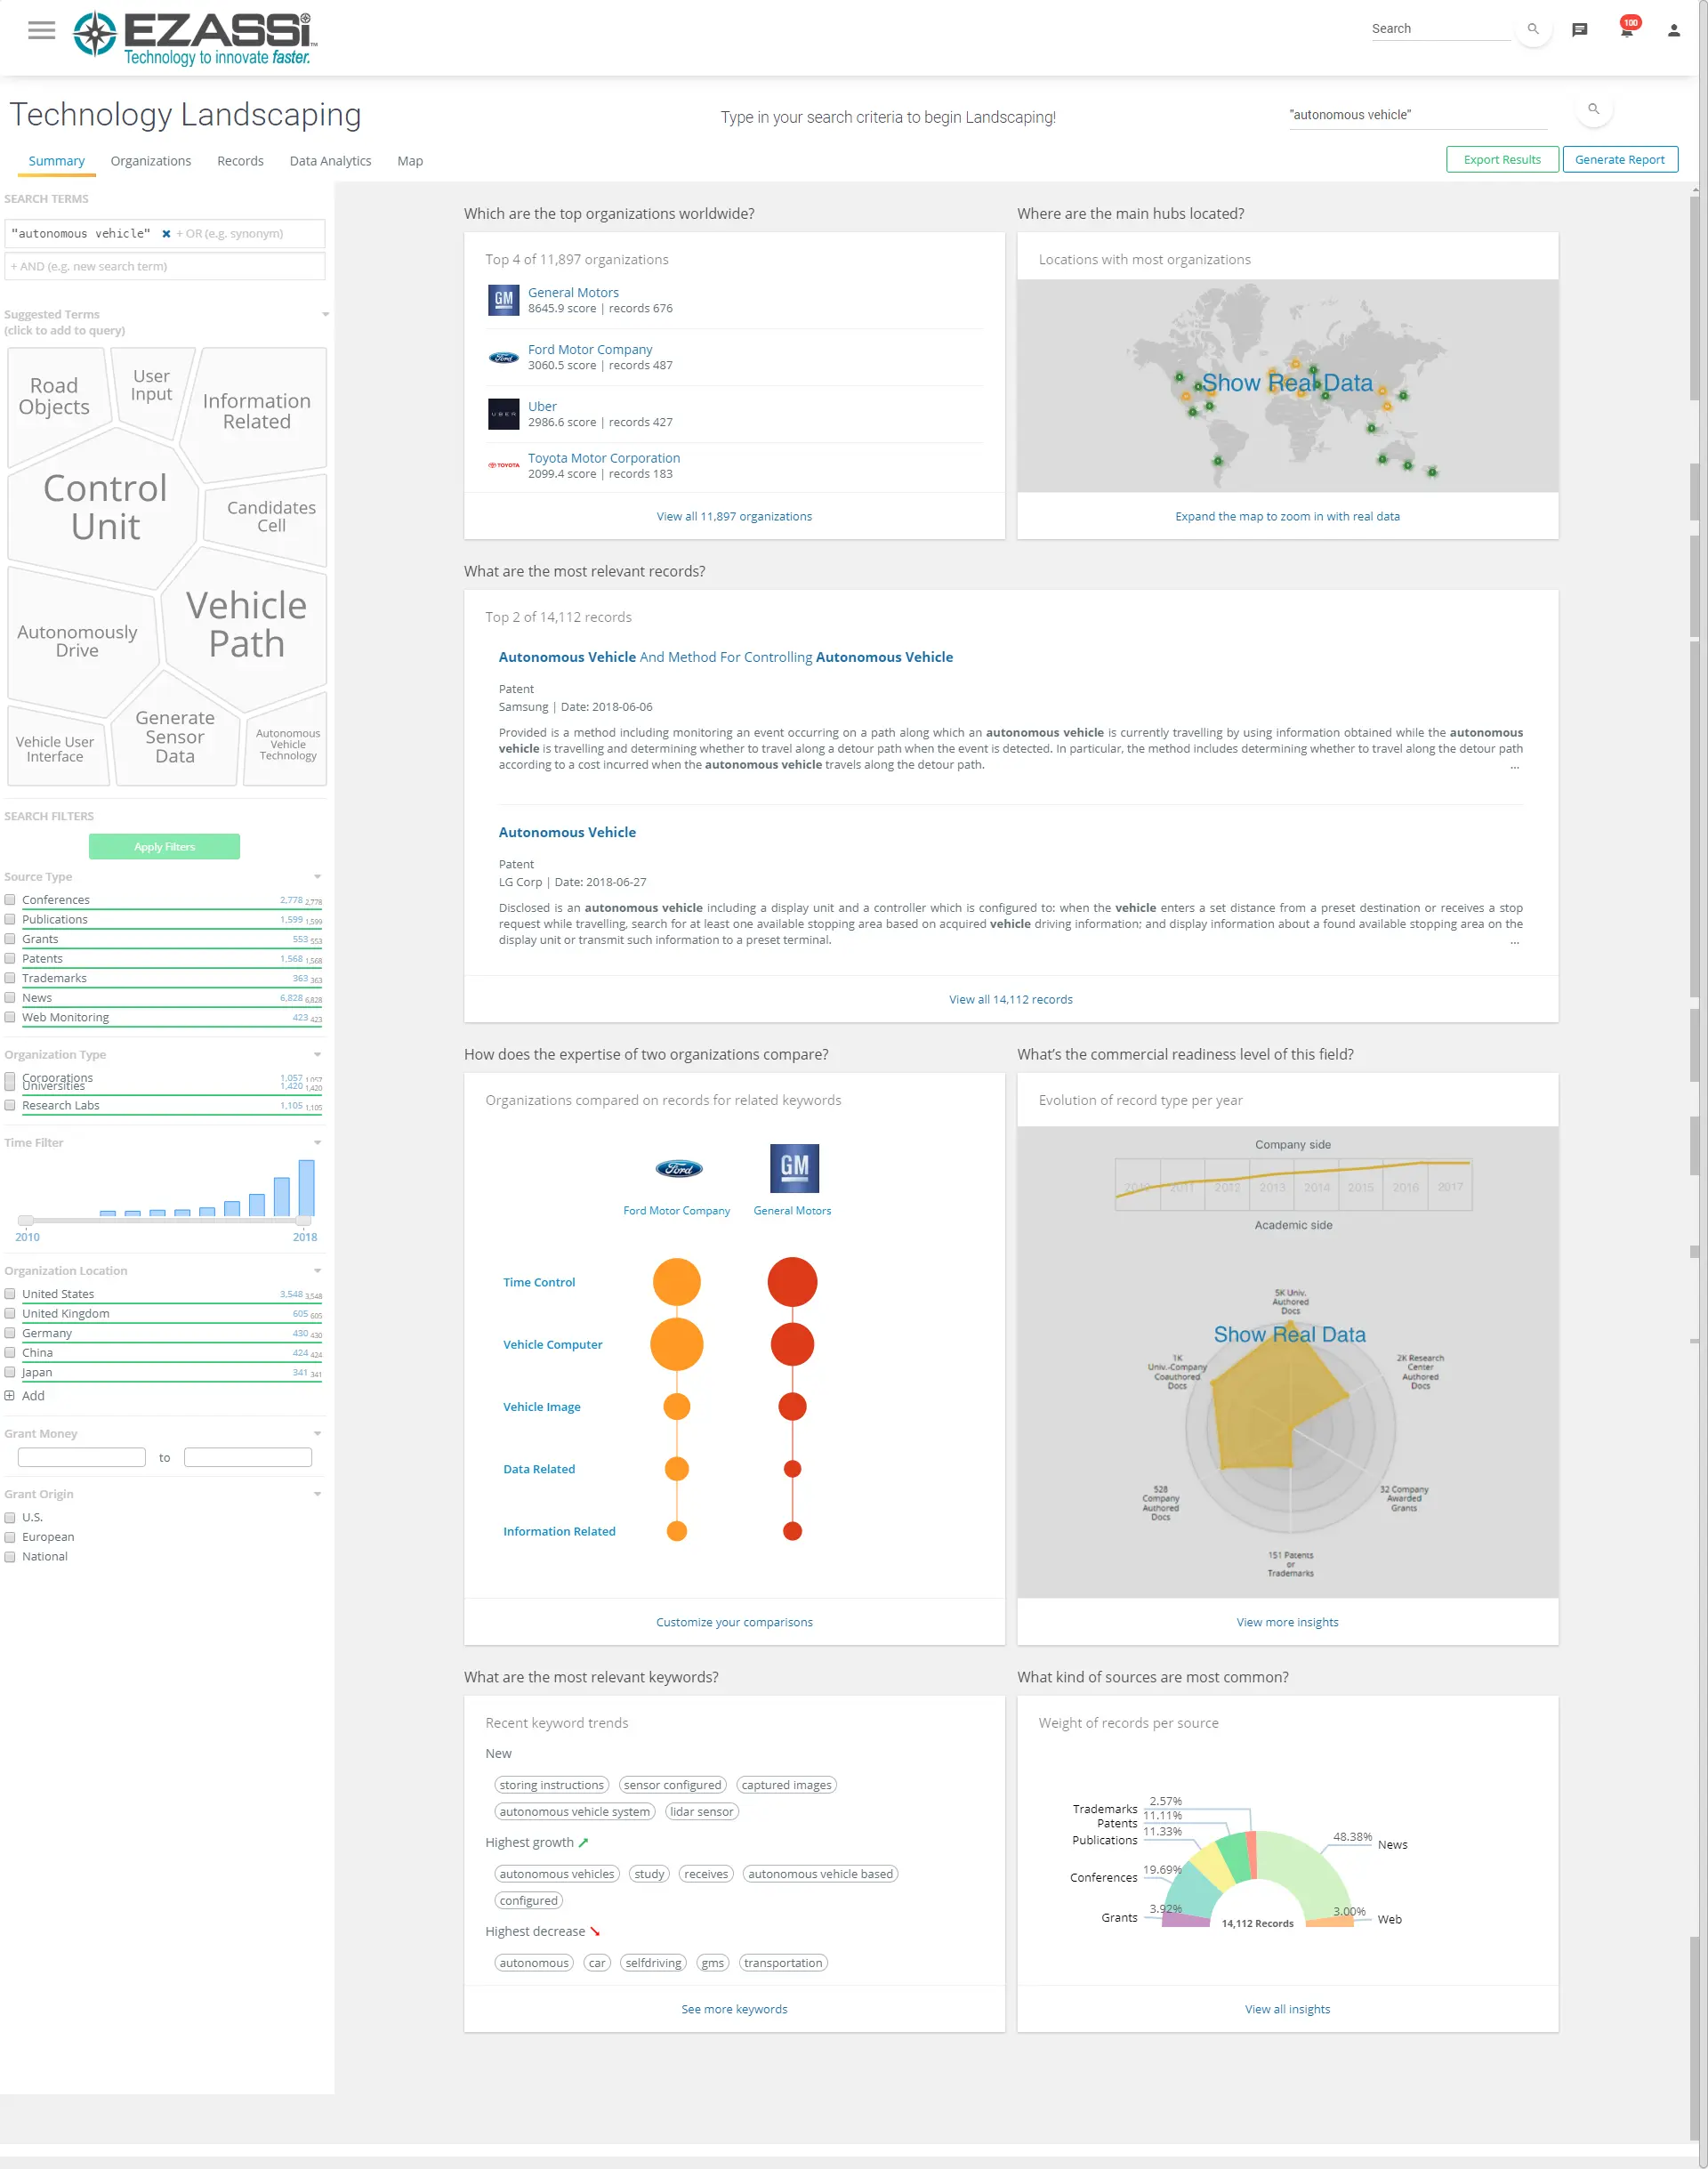This screenshot has height=2169, width=1708.
Task: Click the Export Results button
Action: 1502,159
